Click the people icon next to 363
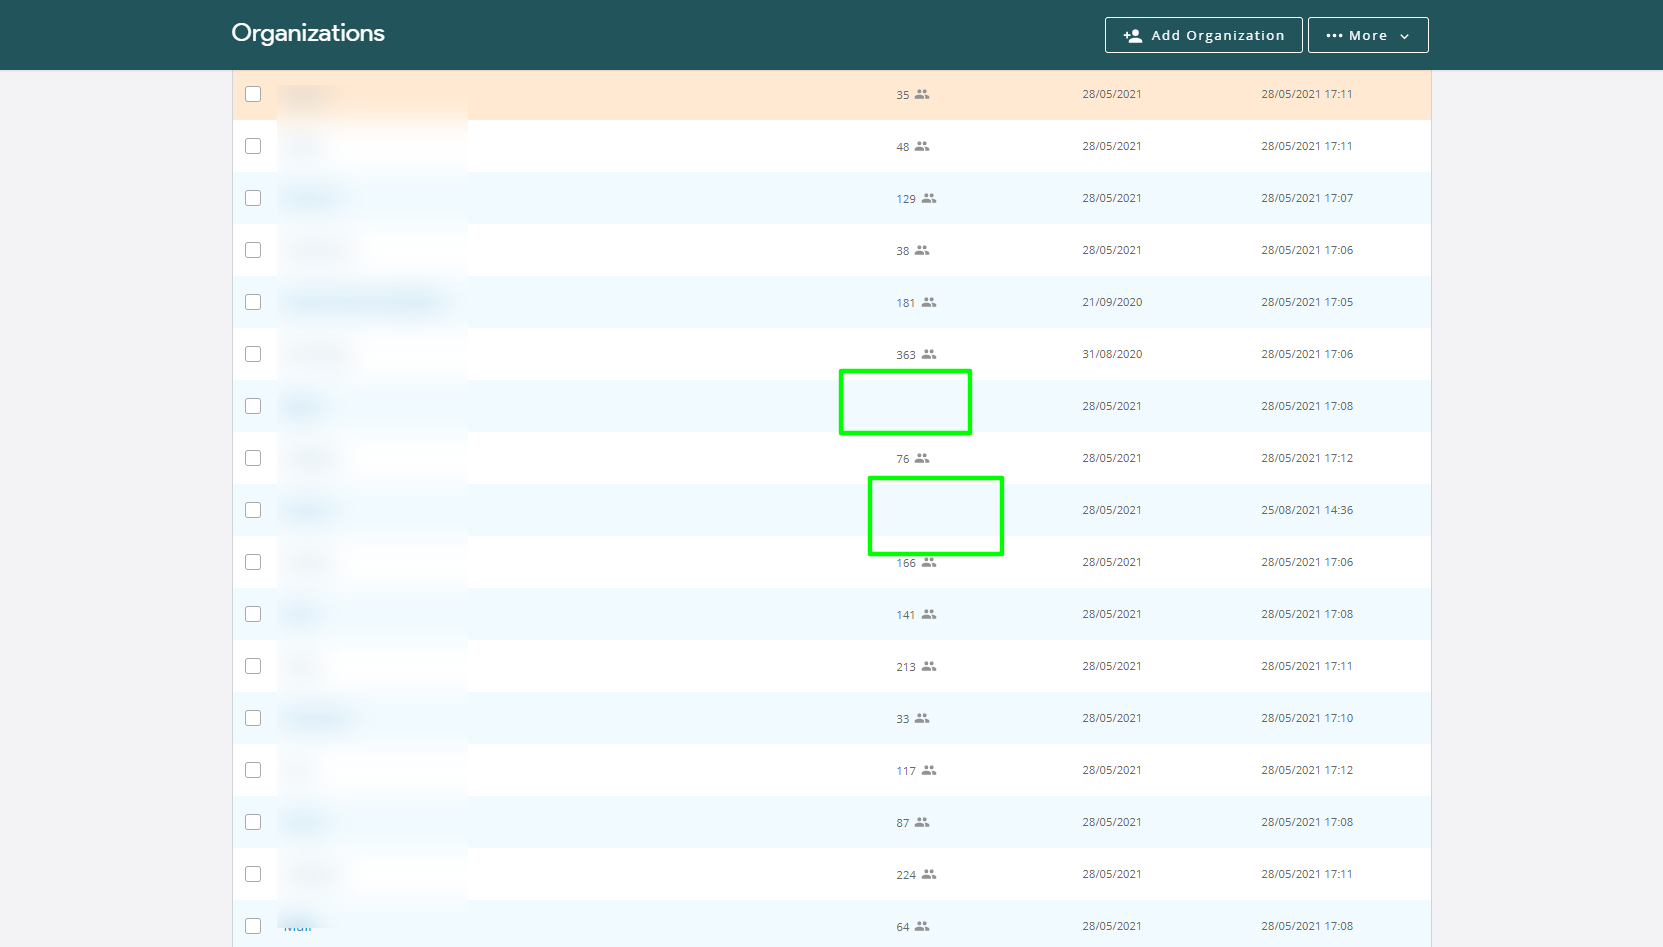Viewport: 1663px width, 947px height. point(929,354)
